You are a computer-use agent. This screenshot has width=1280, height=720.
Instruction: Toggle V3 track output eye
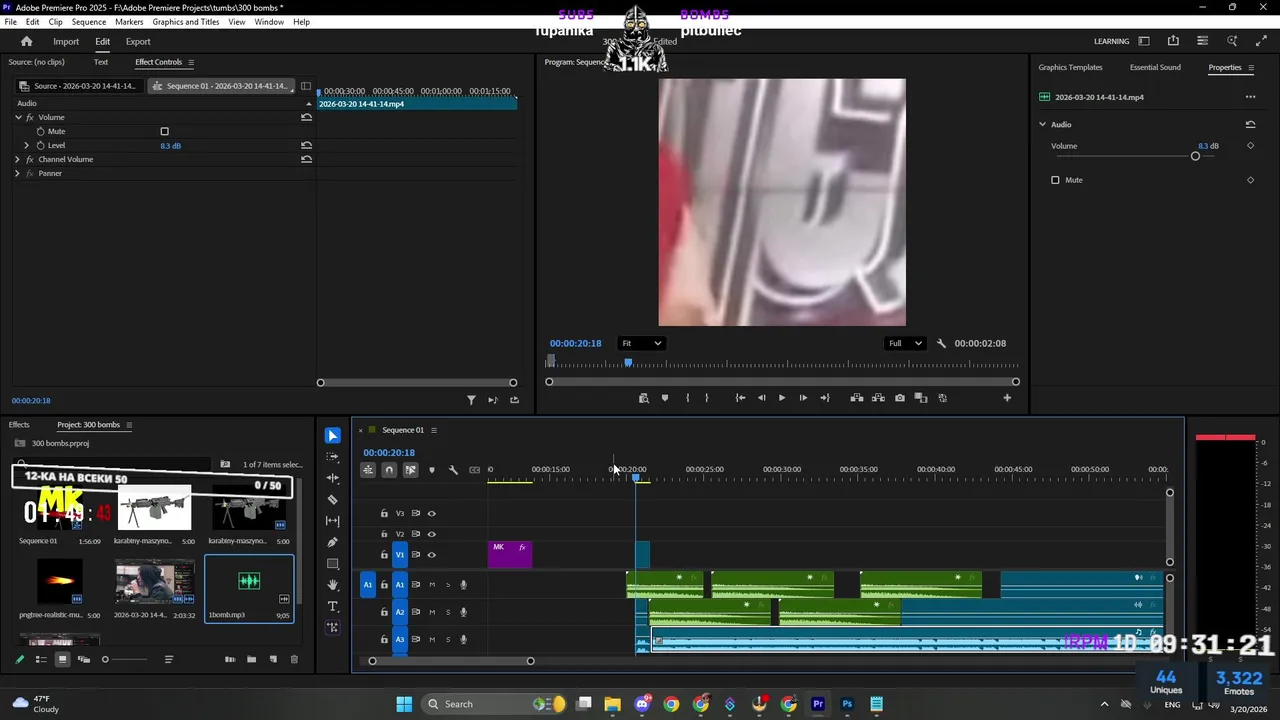coord(432,513)
